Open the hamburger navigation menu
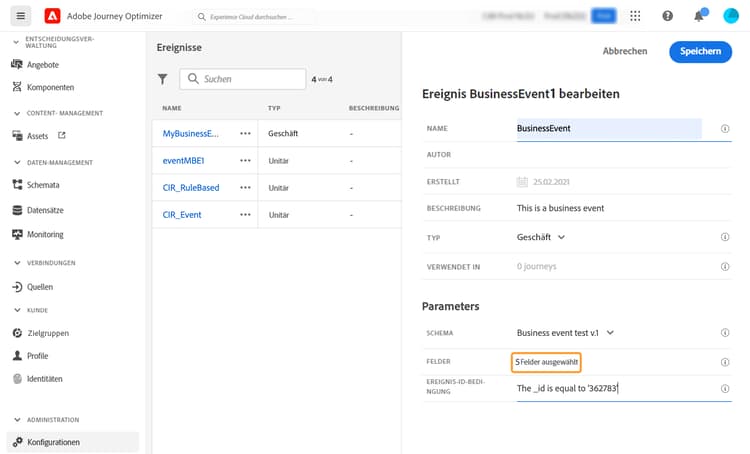Screen dimensions: 750x454 (22, 16)
